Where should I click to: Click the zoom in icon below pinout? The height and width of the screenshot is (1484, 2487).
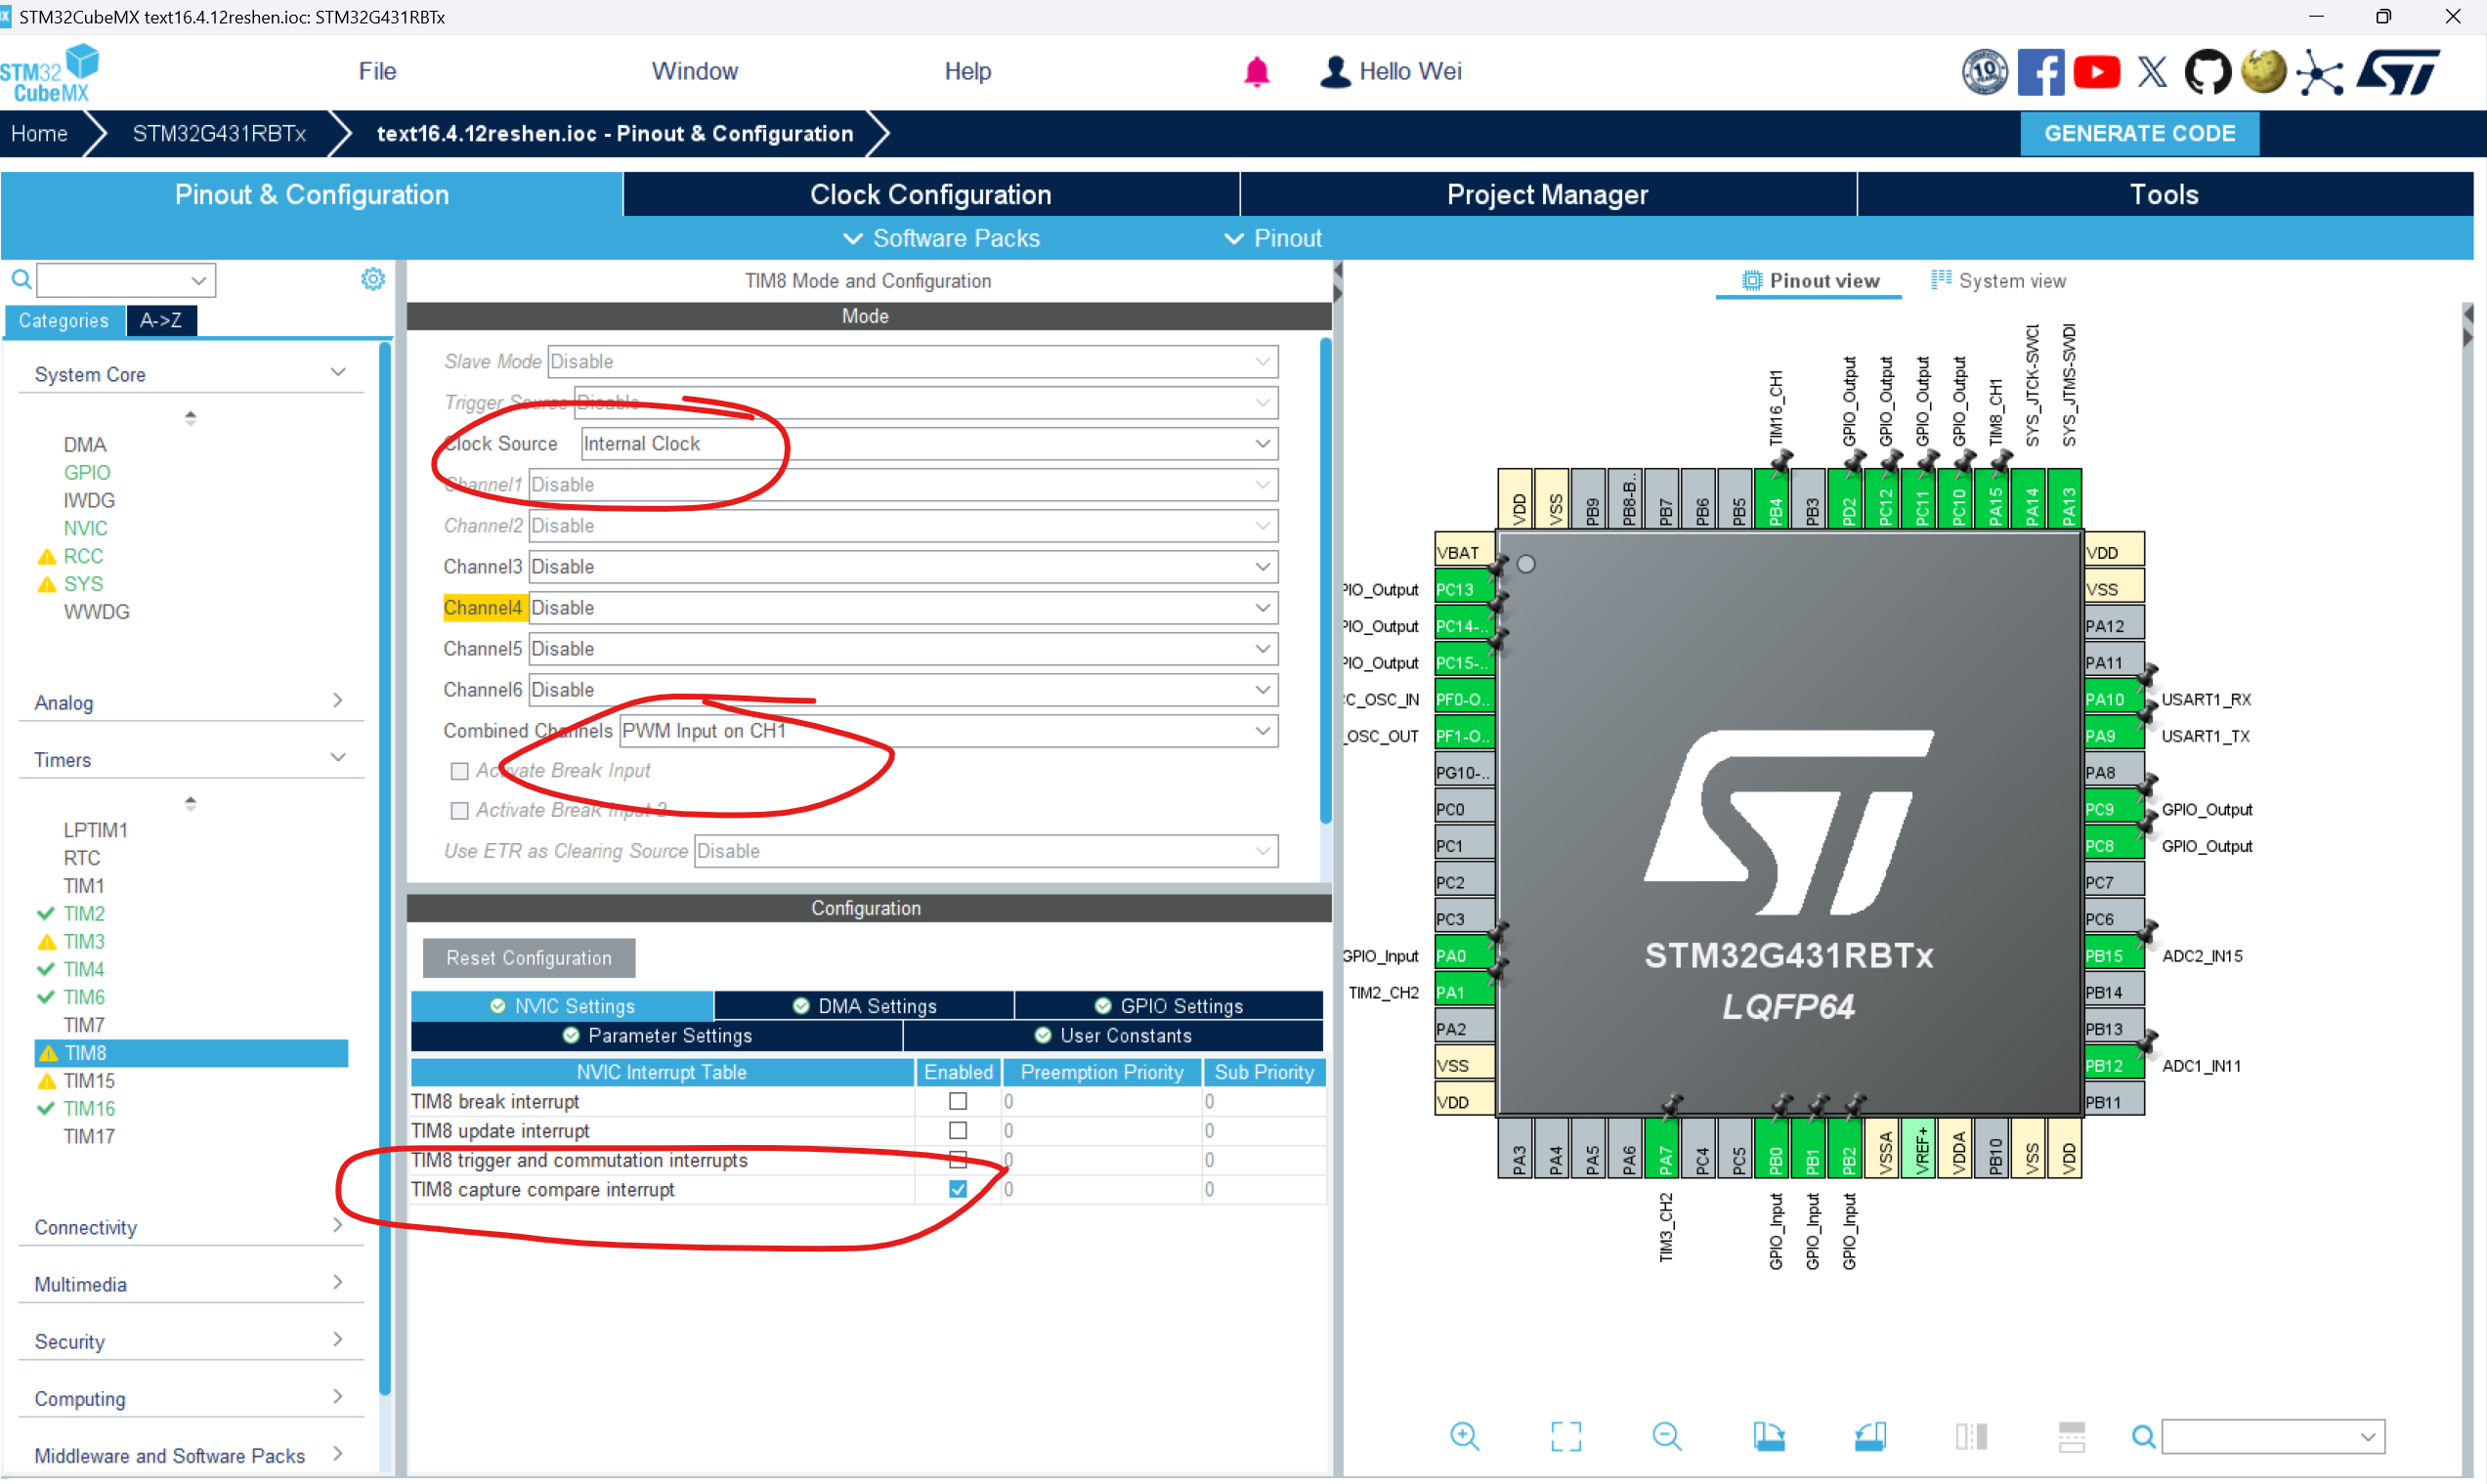point(1464,1437)
